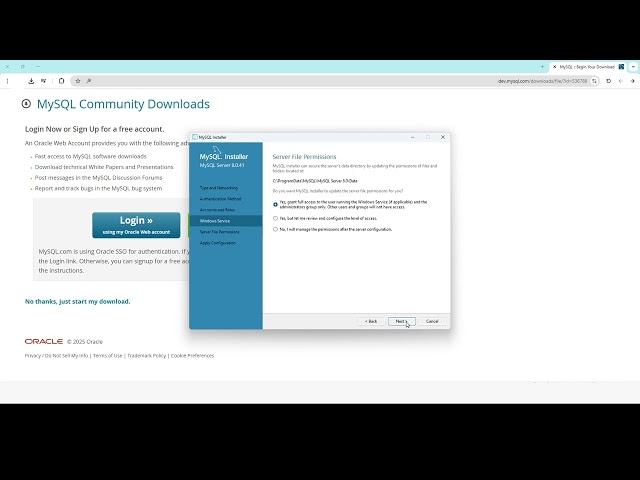Click the installer Cancel button
Viewport: 640px width, 480px height.
tap(432, 321)
